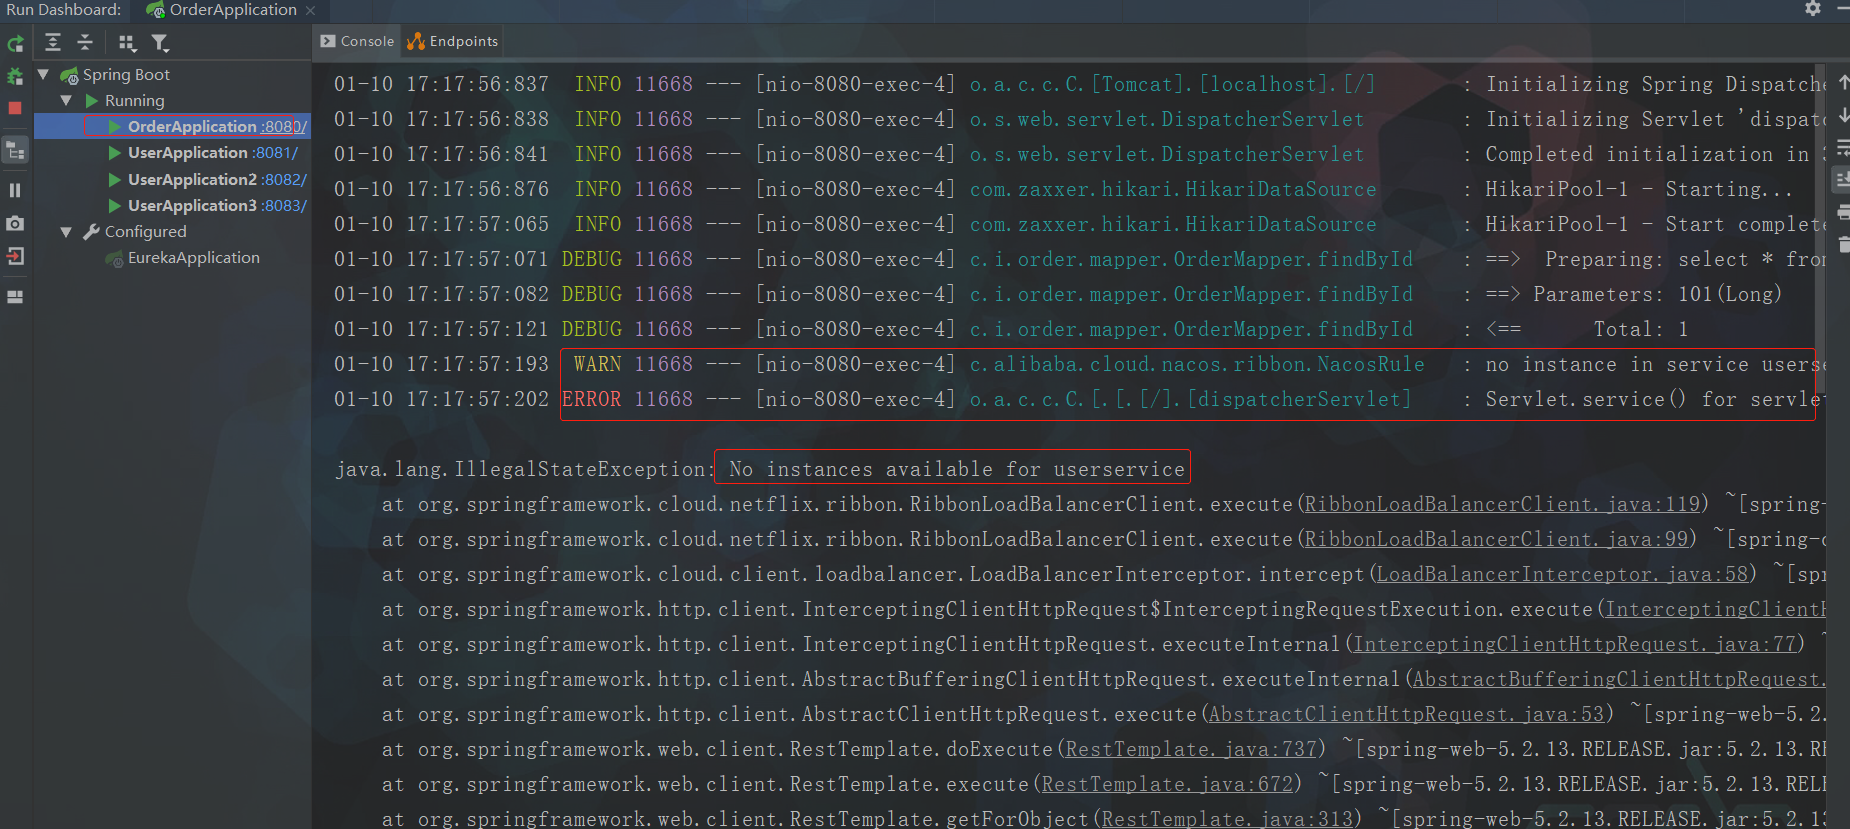Image resolution: width=1850 pixels, height=829 pixels.
Task: Click the java.lang.IllegalStateException text
Action: point(521,469)
